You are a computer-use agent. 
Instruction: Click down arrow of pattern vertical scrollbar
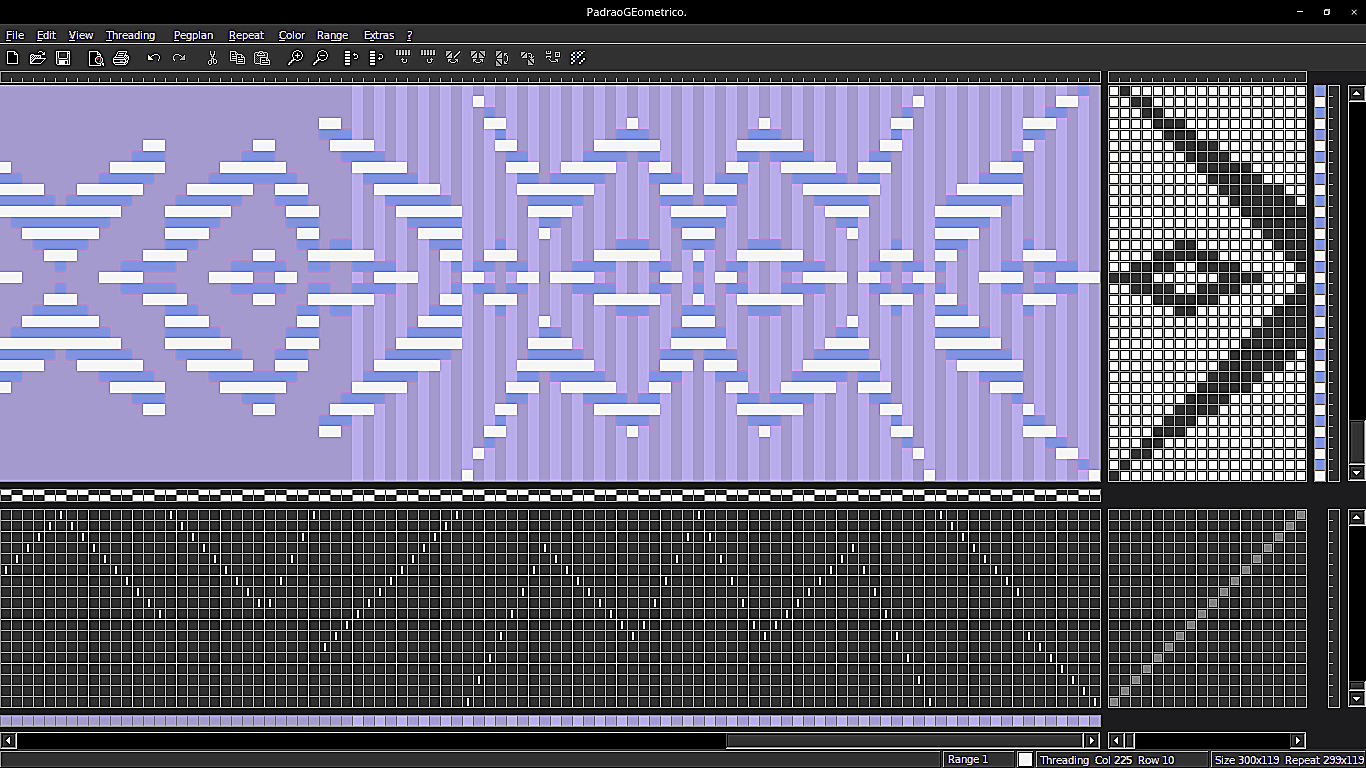(x=1357, y=473)
